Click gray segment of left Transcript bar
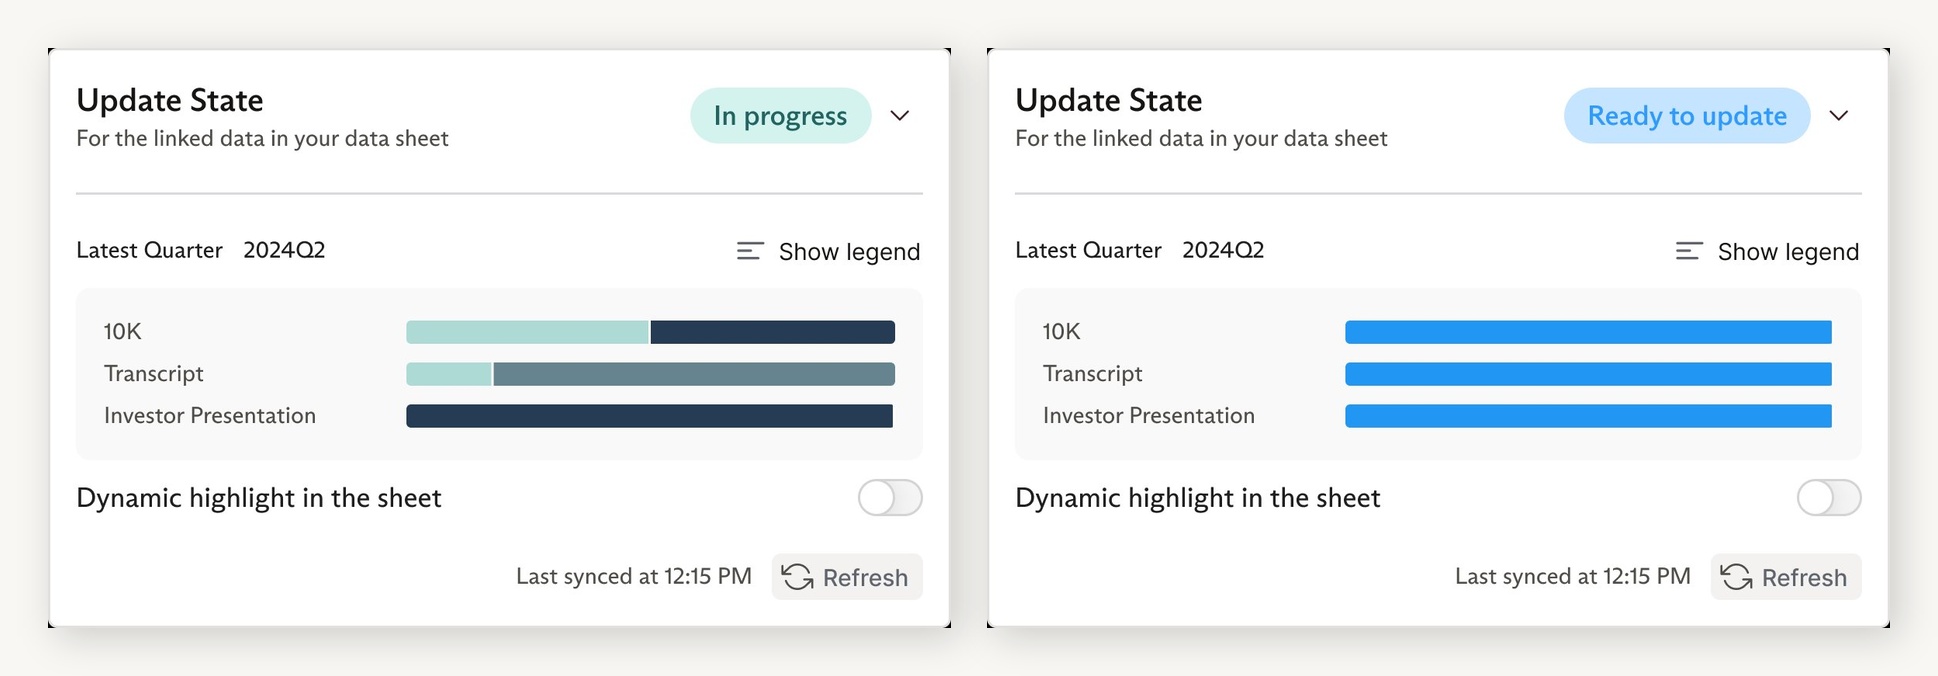Viewport: 1938px width, 676px height. pos(694,374)
